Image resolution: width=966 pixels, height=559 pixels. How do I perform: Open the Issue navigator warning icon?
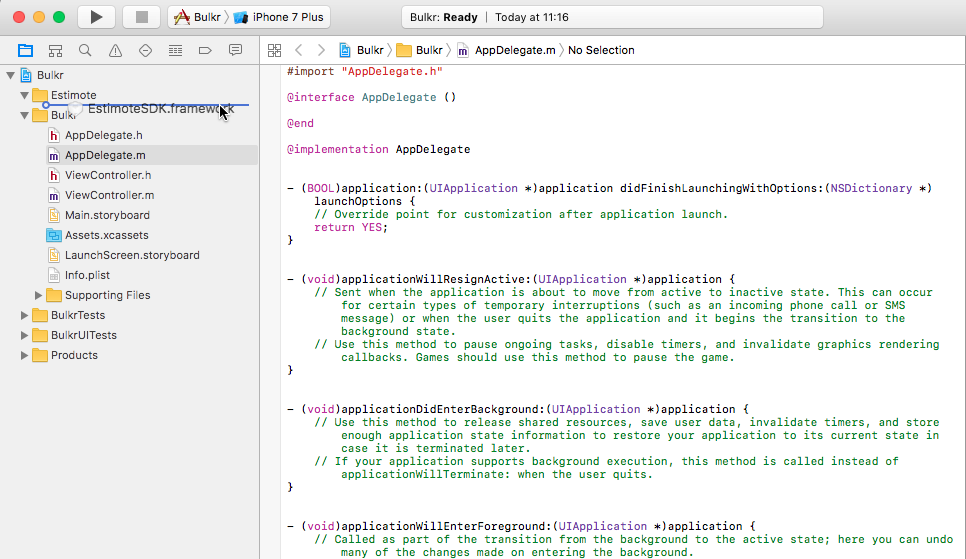point(115,51)
